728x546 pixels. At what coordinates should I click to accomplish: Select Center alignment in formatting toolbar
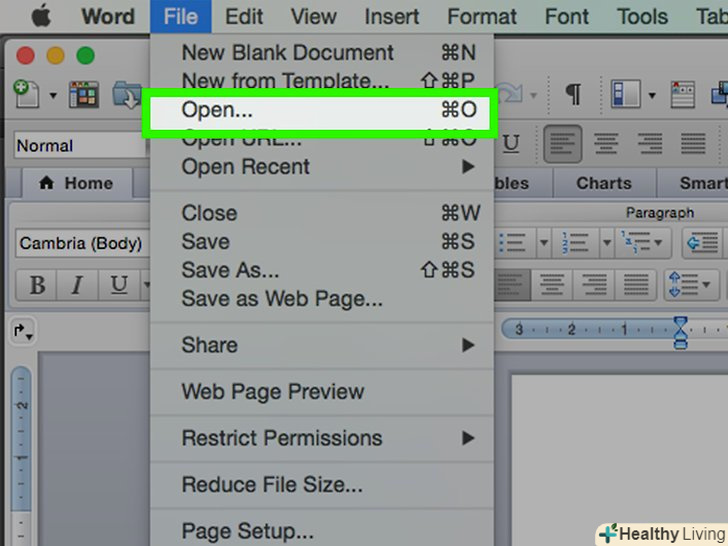[606, 143]
